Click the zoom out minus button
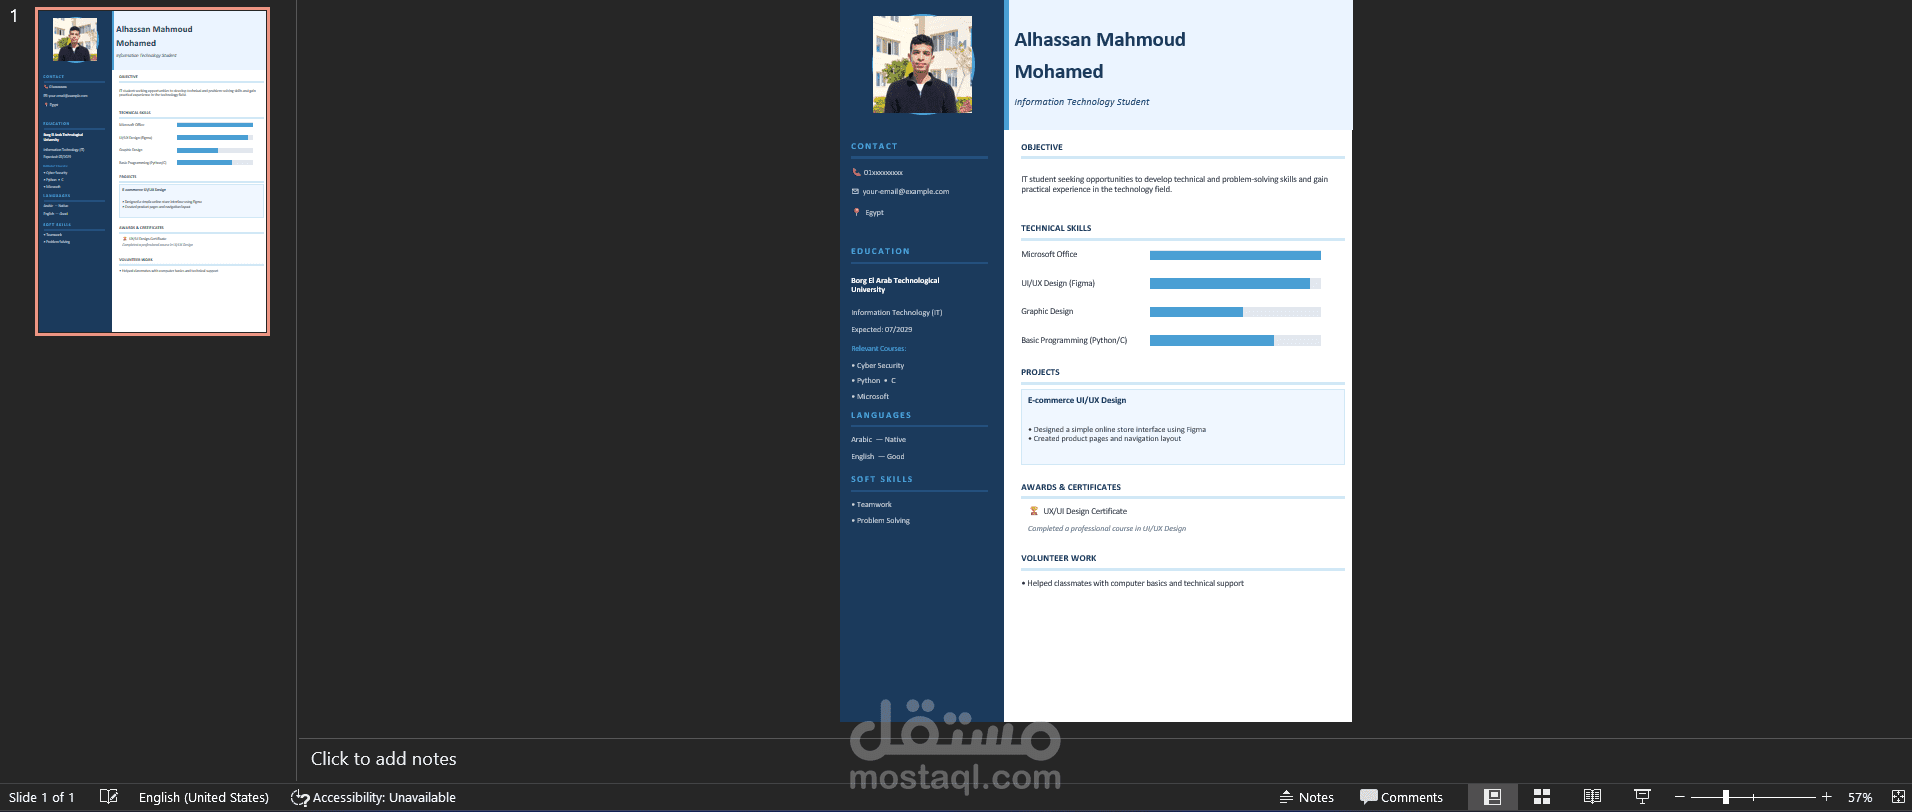This screenshot has height=812, width=1912. tap(1680, 797)
